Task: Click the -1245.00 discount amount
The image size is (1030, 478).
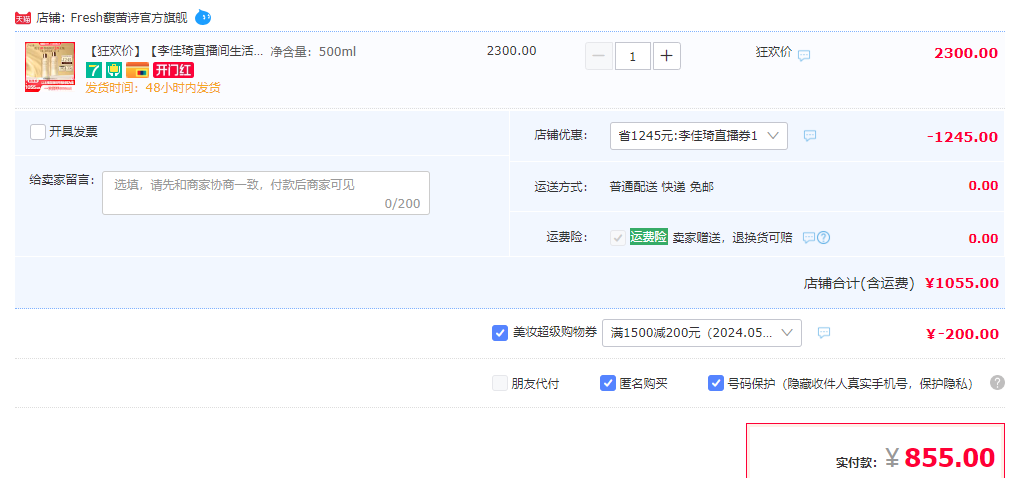Action: [962, 137]
